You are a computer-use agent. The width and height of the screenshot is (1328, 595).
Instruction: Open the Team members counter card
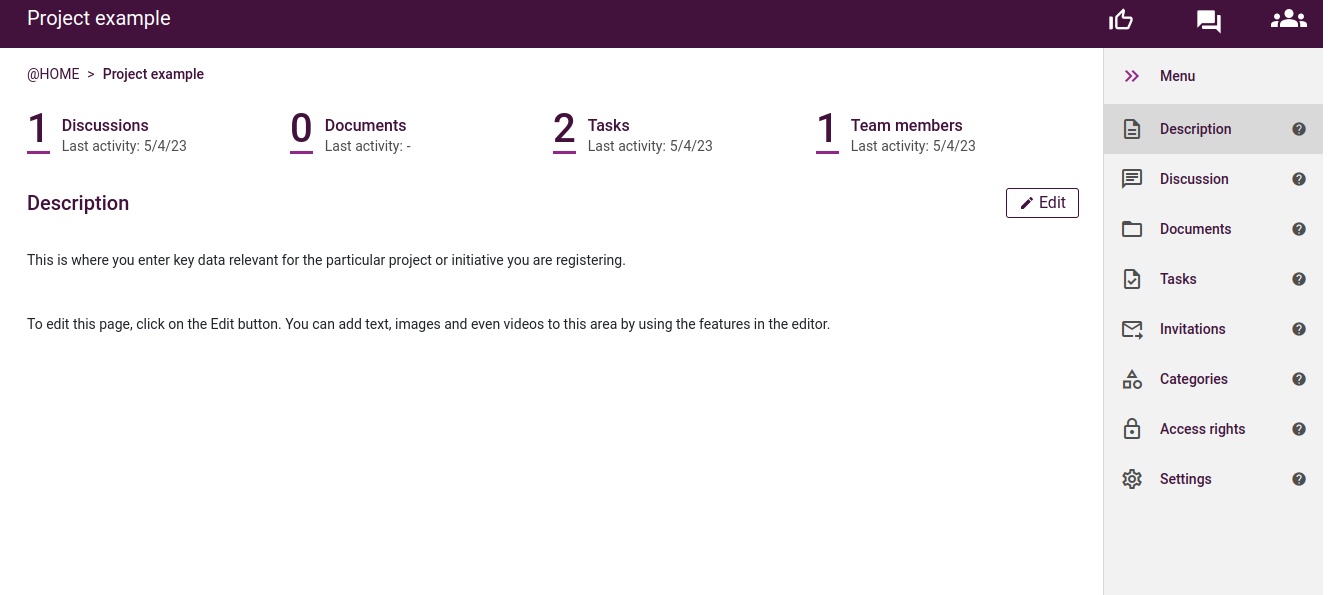pos(896,133)
